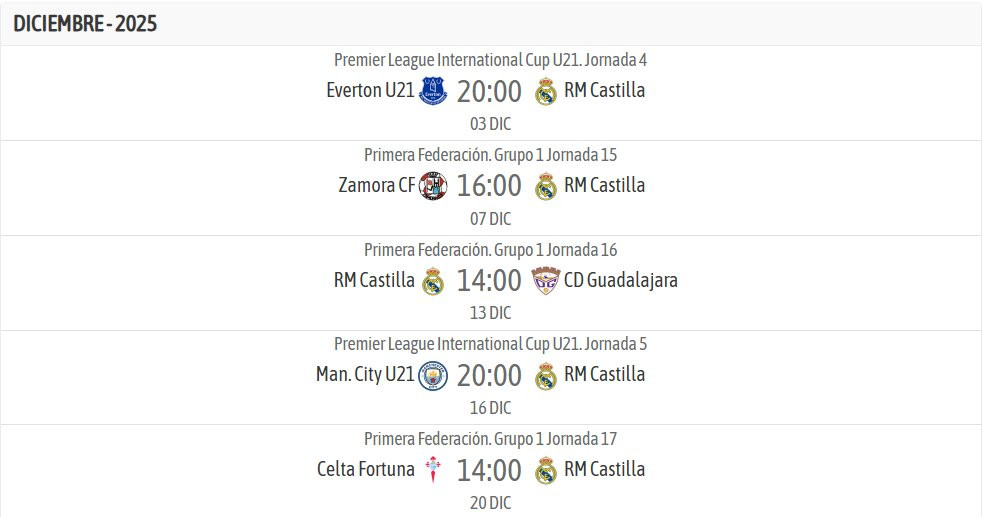Click Primera Federación Grupo 1 Jornada 16 label
The image size is (982, 517).
click(x=490, y=250)
